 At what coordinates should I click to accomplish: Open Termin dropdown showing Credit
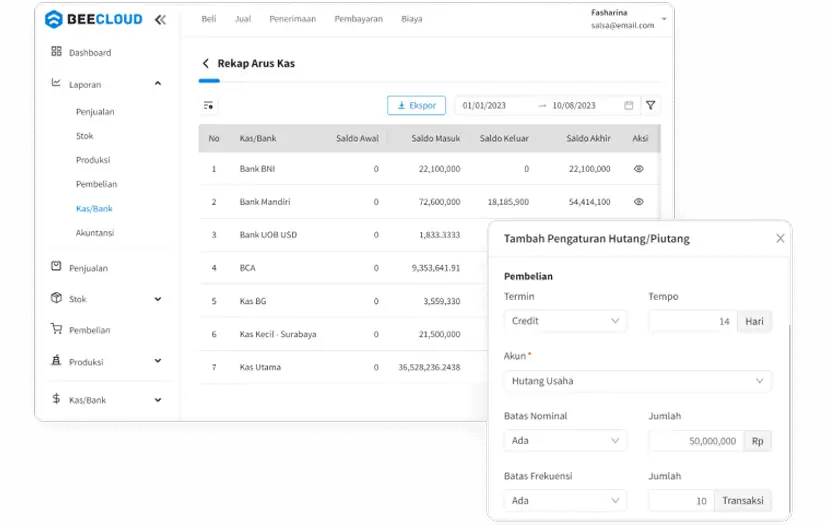click(565, 321)
